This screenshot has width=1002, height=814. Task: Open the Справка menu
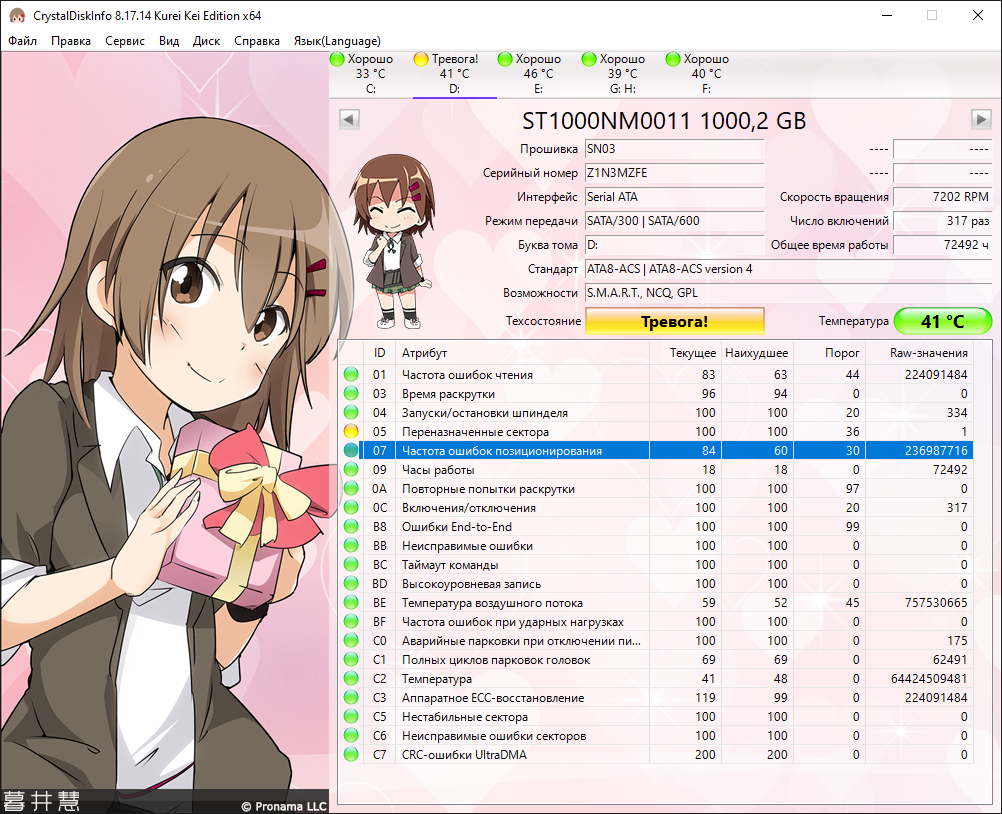point(257,41)
